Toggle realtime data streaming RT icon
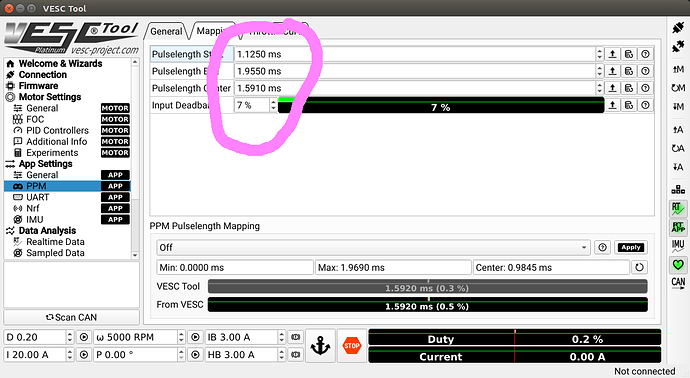The image size is (690, 378). pos(678,208)
